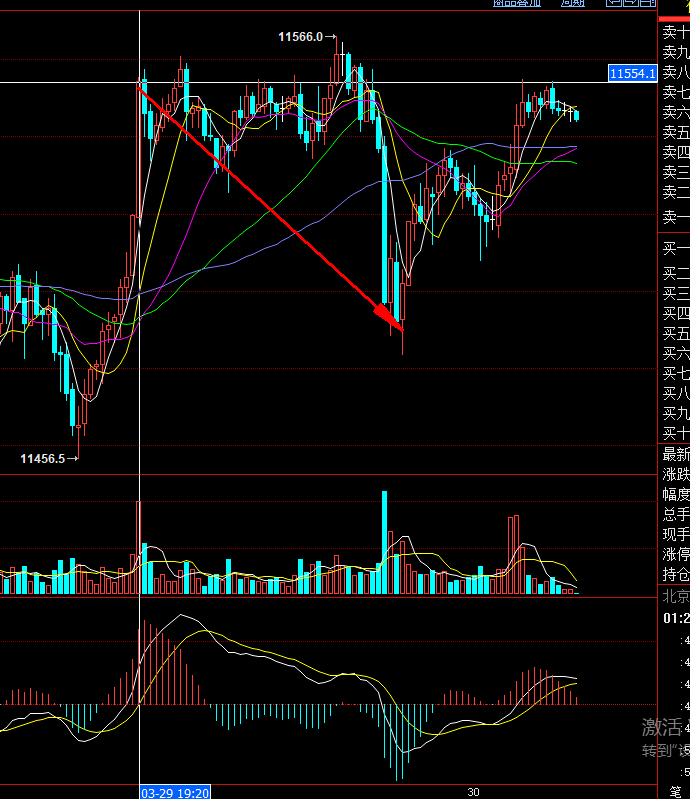Select the 卖九 row in the order book
Image resolution: width=690 pixels, height=799 pixels.
676,52
